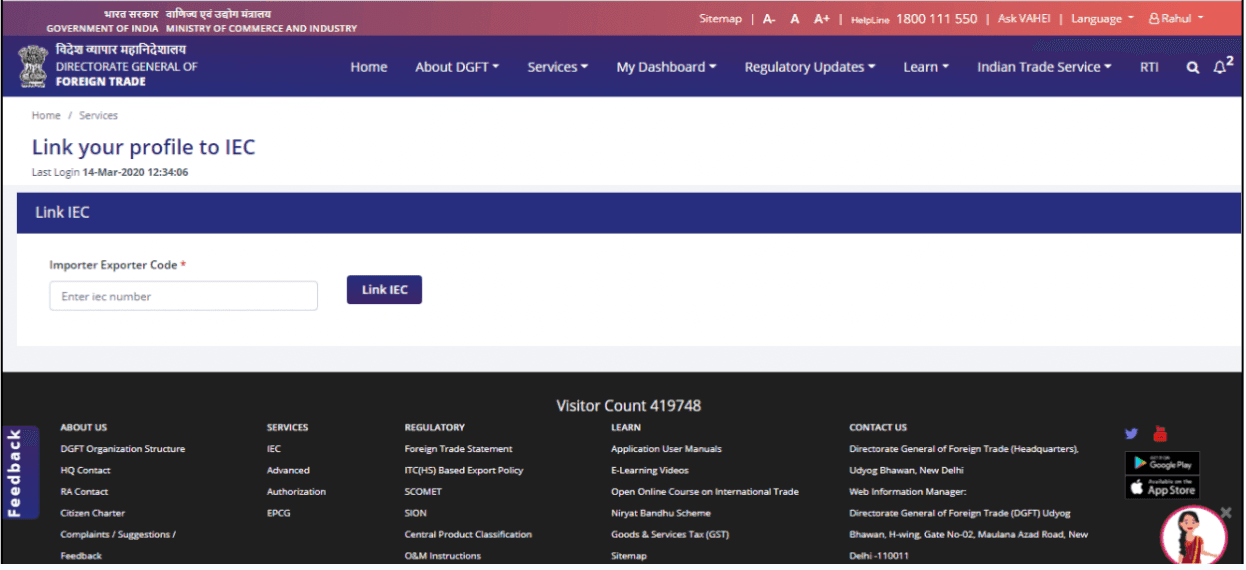Click the Google Play badge

point(1162,463)
